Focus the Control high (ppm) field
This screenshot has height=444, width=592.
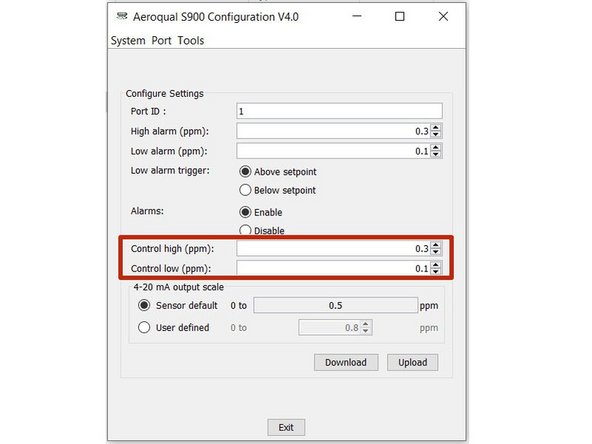click(333, 248)
